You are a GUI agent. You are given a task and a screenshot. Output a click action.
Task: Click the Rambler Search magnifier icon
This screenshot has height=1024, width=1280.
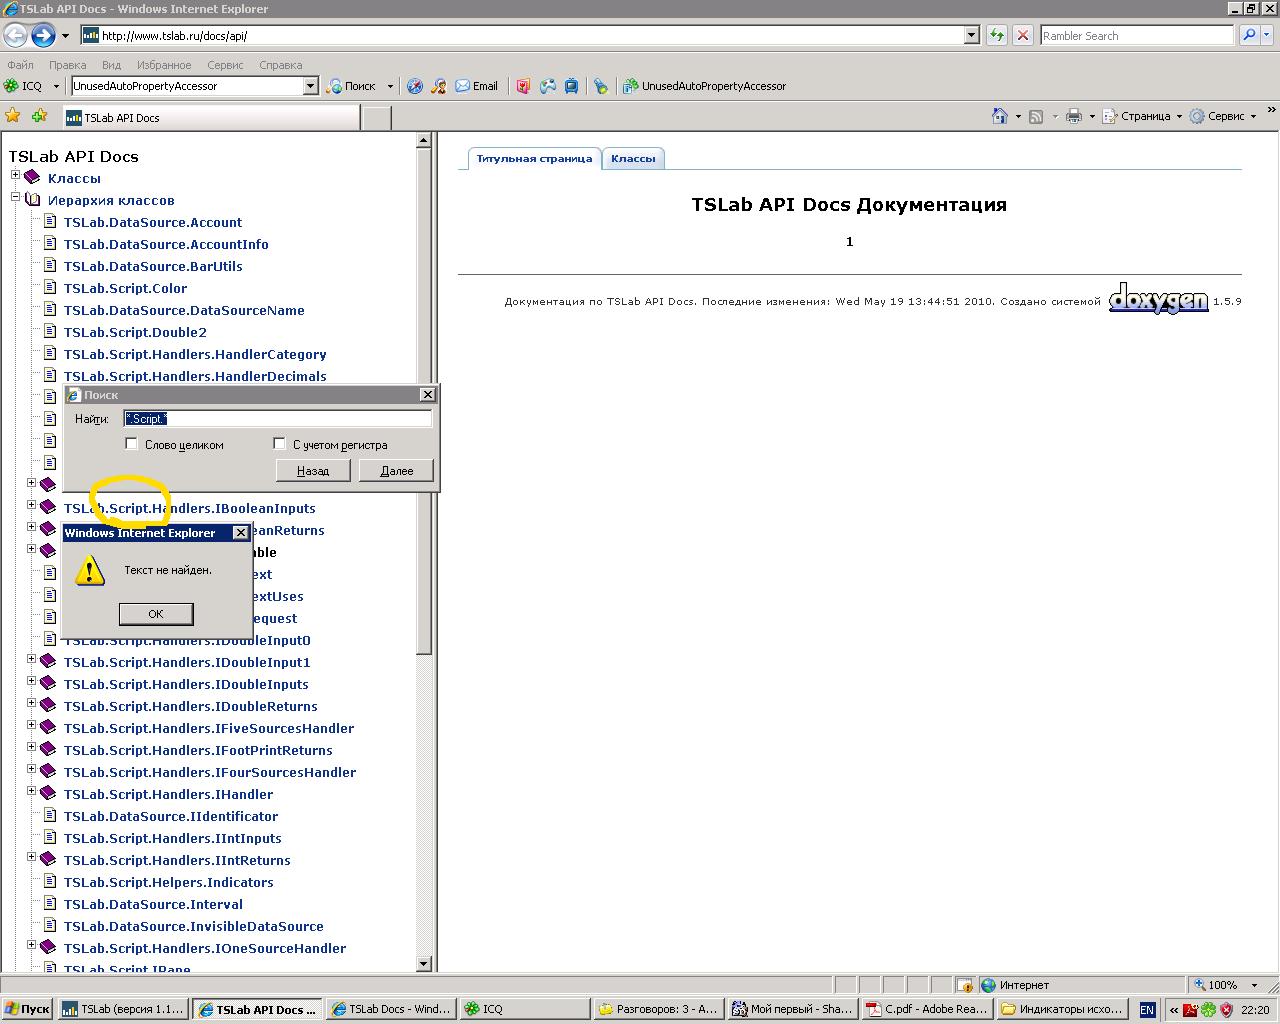[1249, 35]
